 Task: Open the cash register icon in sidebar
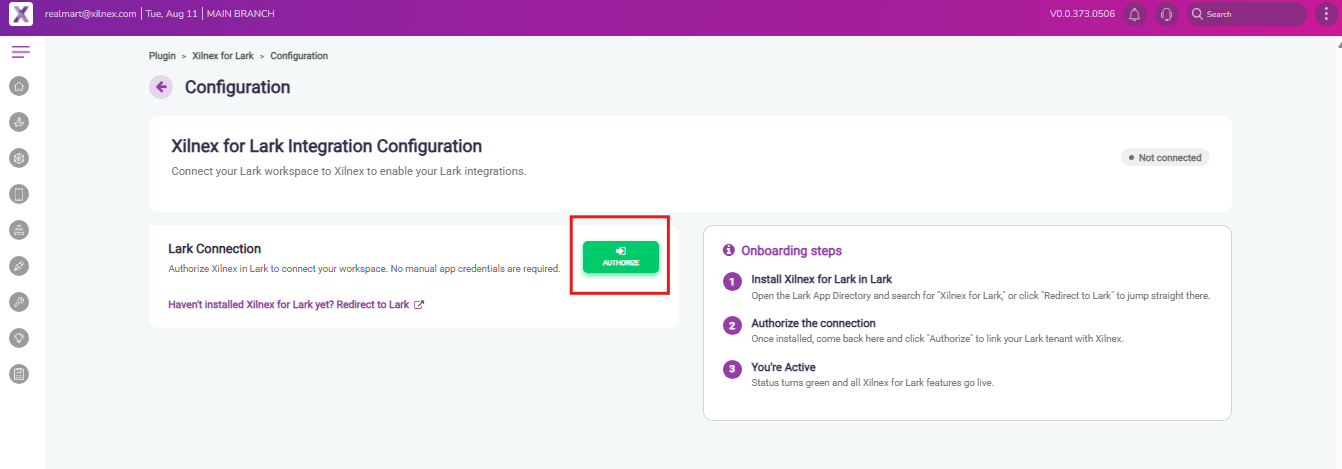[18, 230]
